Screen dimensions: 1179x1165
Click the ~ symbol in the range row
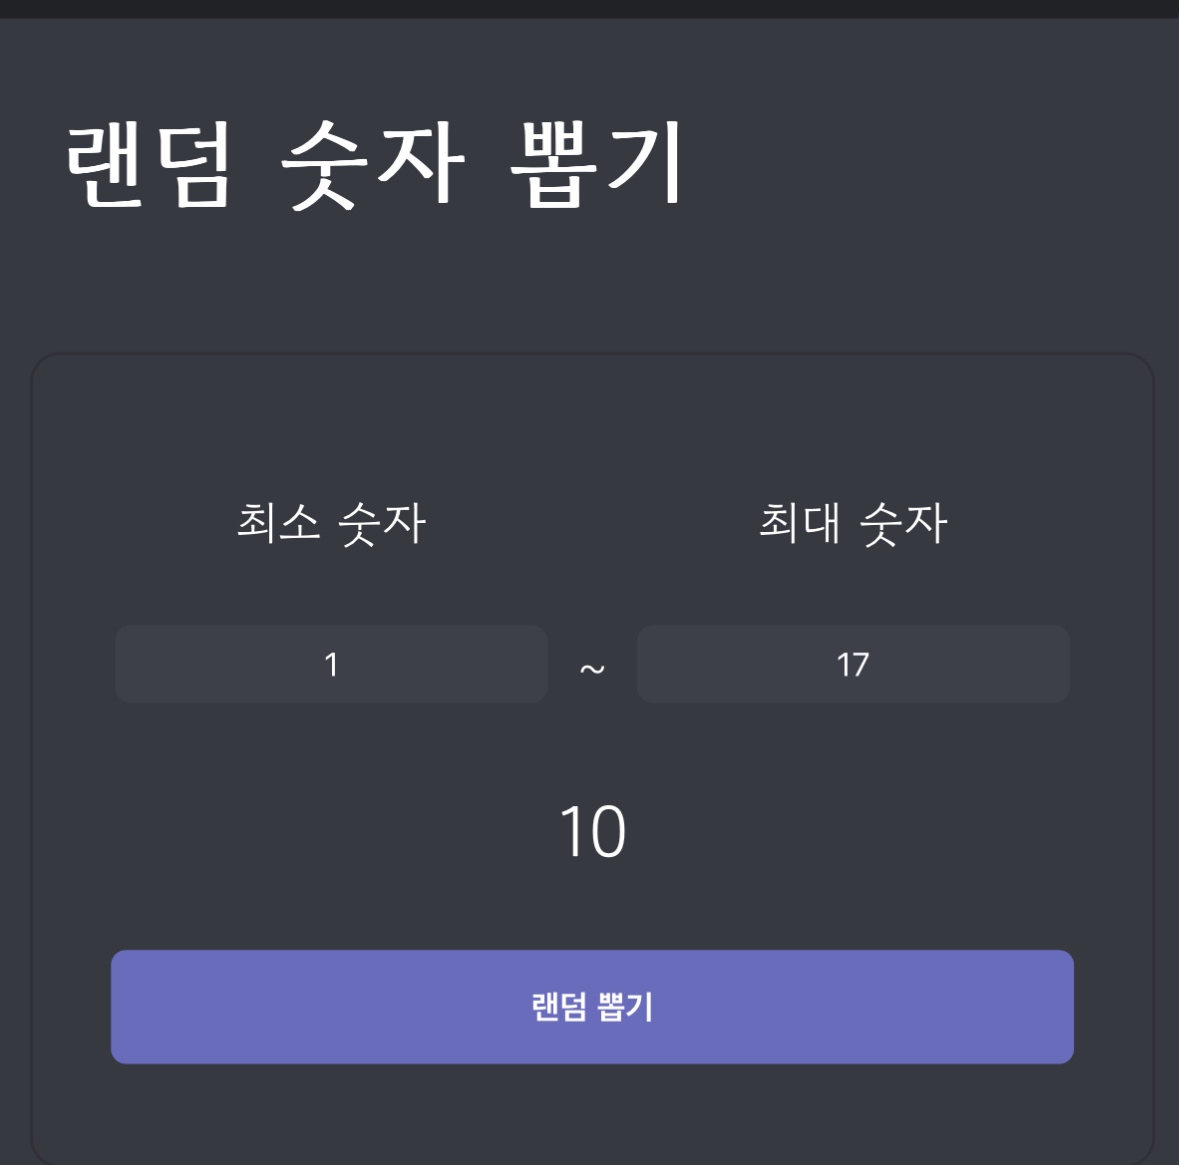pos(592,668)
